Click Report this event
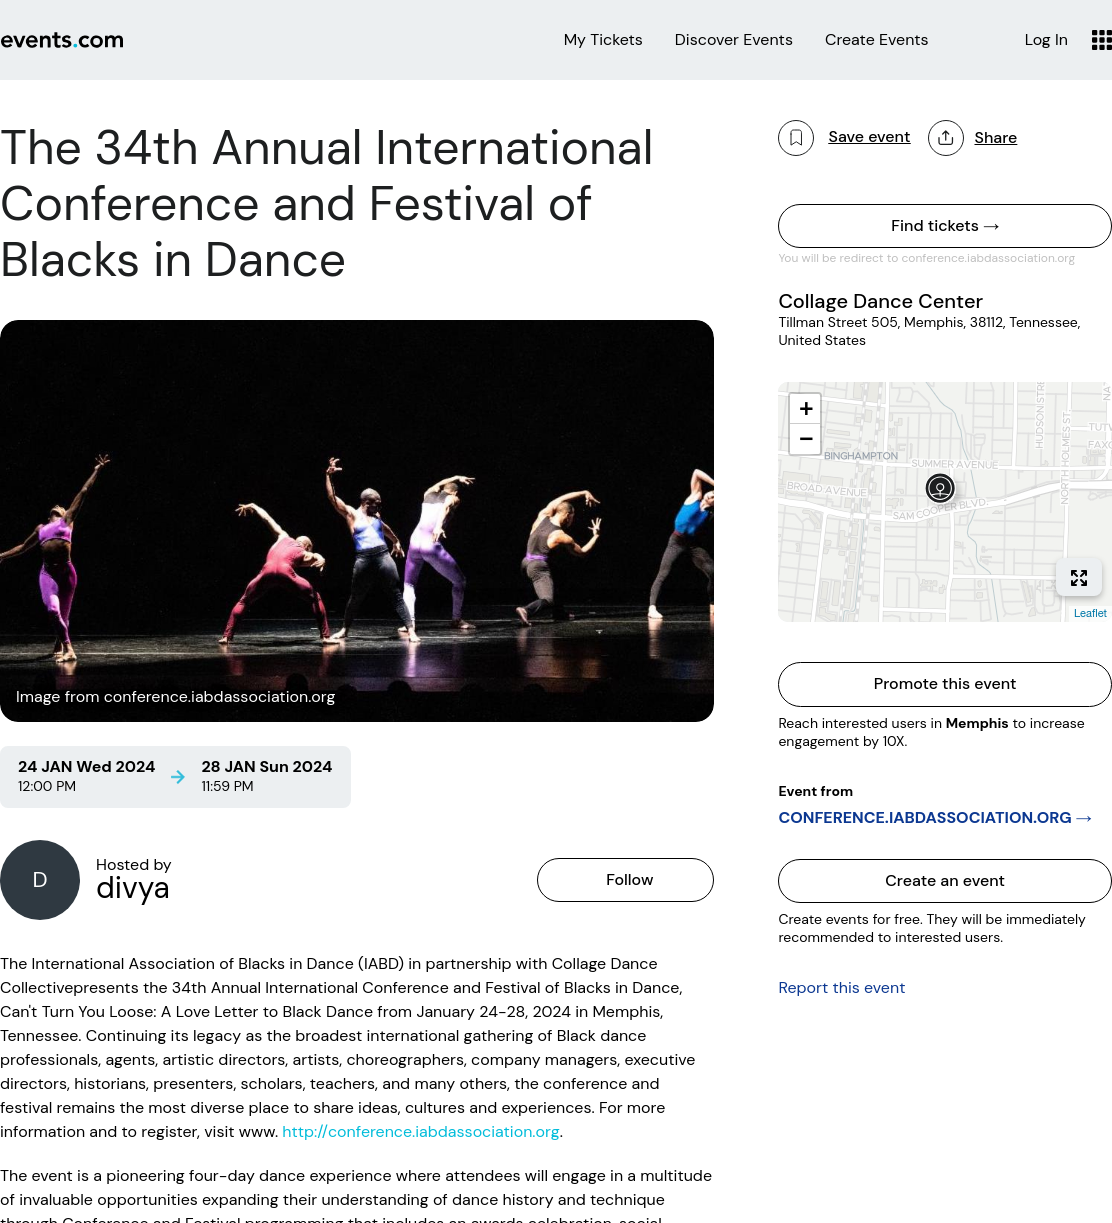The height and width of the screenshot is (1223, 1112). pos(841,988)
